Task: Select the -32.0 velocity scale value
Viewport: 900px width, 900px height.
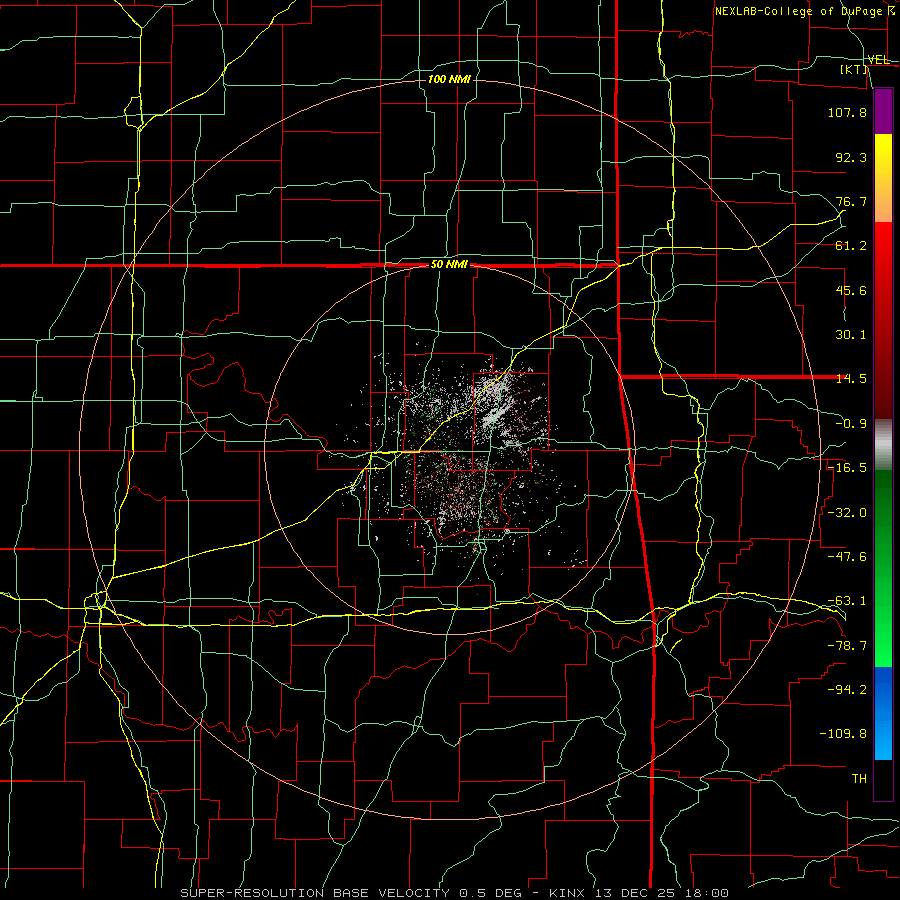Action: coord(847,513)
